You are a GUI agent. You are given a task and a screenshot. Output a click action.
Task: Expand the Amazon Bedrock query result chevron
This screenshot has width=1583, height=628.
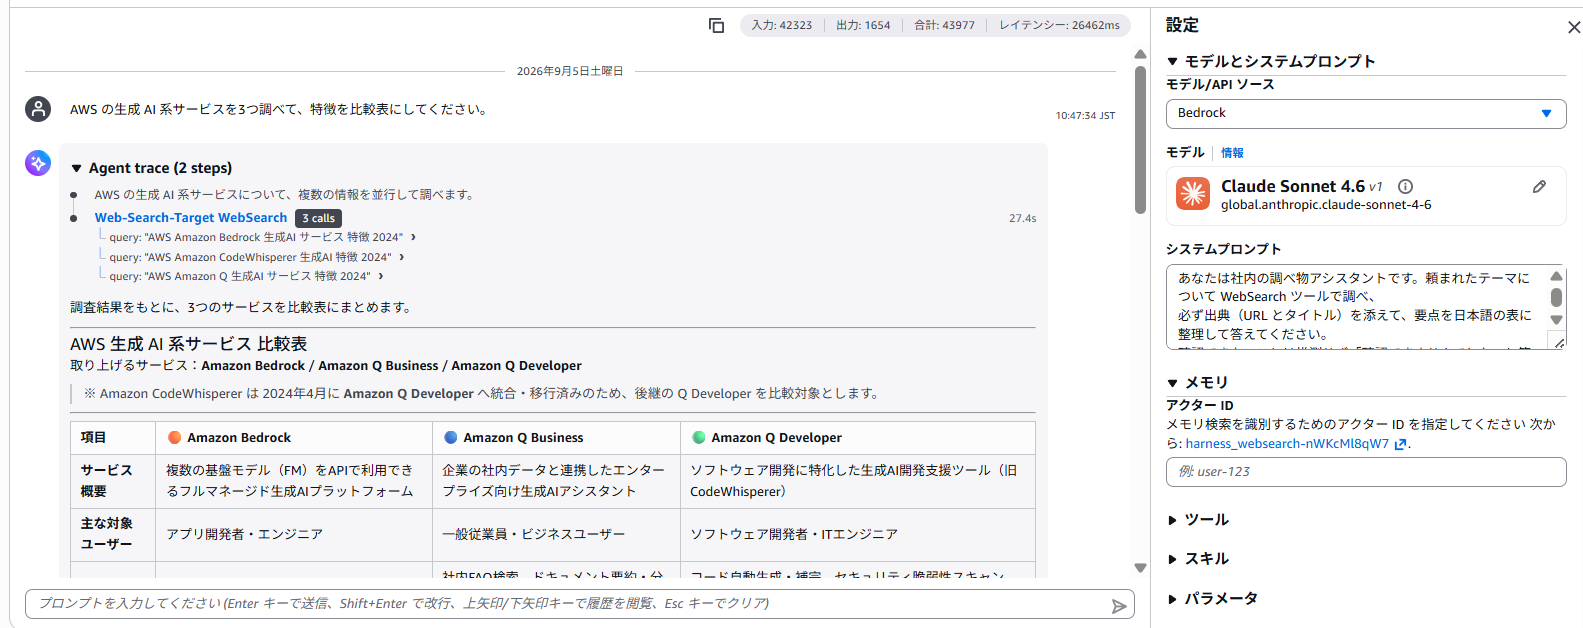[413, 237]
